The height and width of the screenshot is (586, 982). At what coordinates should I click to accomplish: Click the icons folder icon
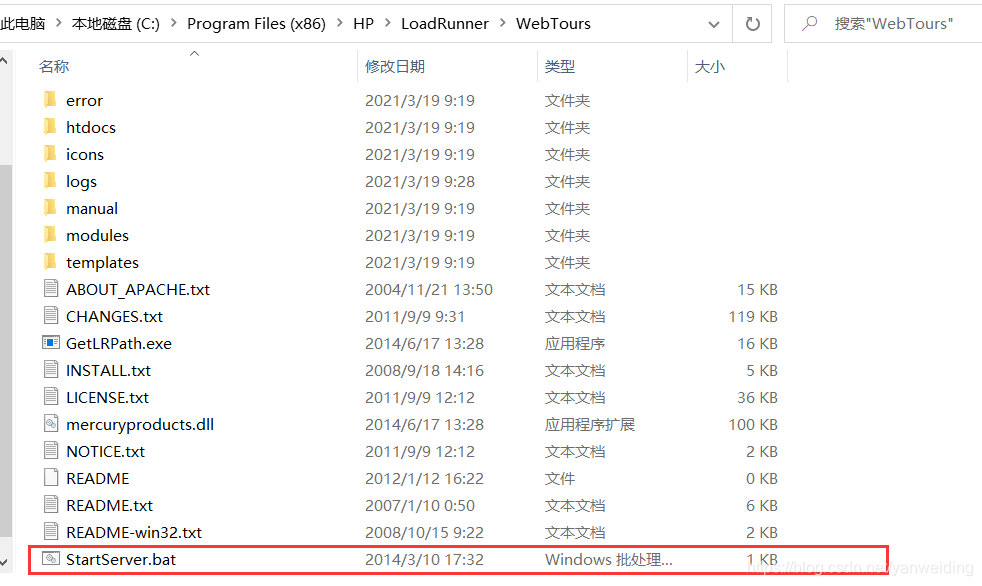[x=50, y=153]
